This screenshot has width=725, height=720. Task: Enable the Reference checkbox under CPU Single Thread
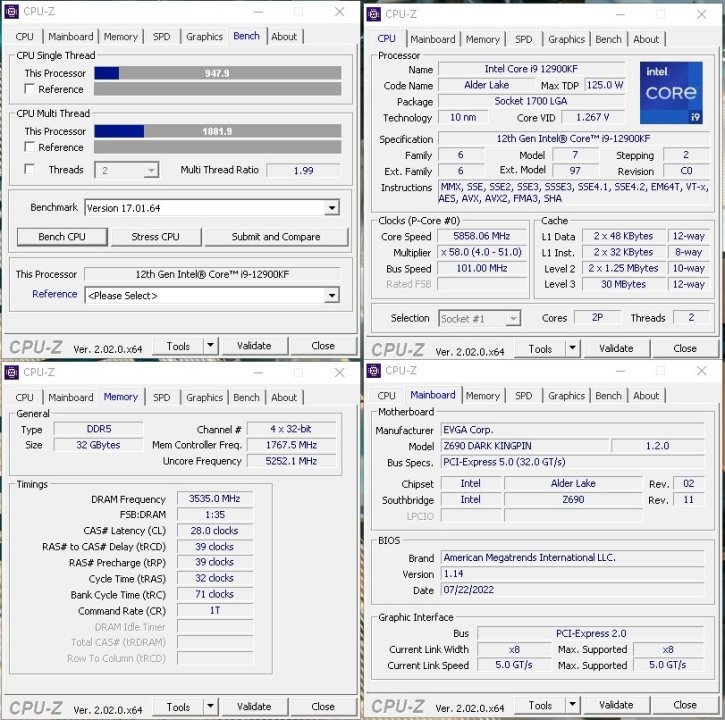pos(30,90)
